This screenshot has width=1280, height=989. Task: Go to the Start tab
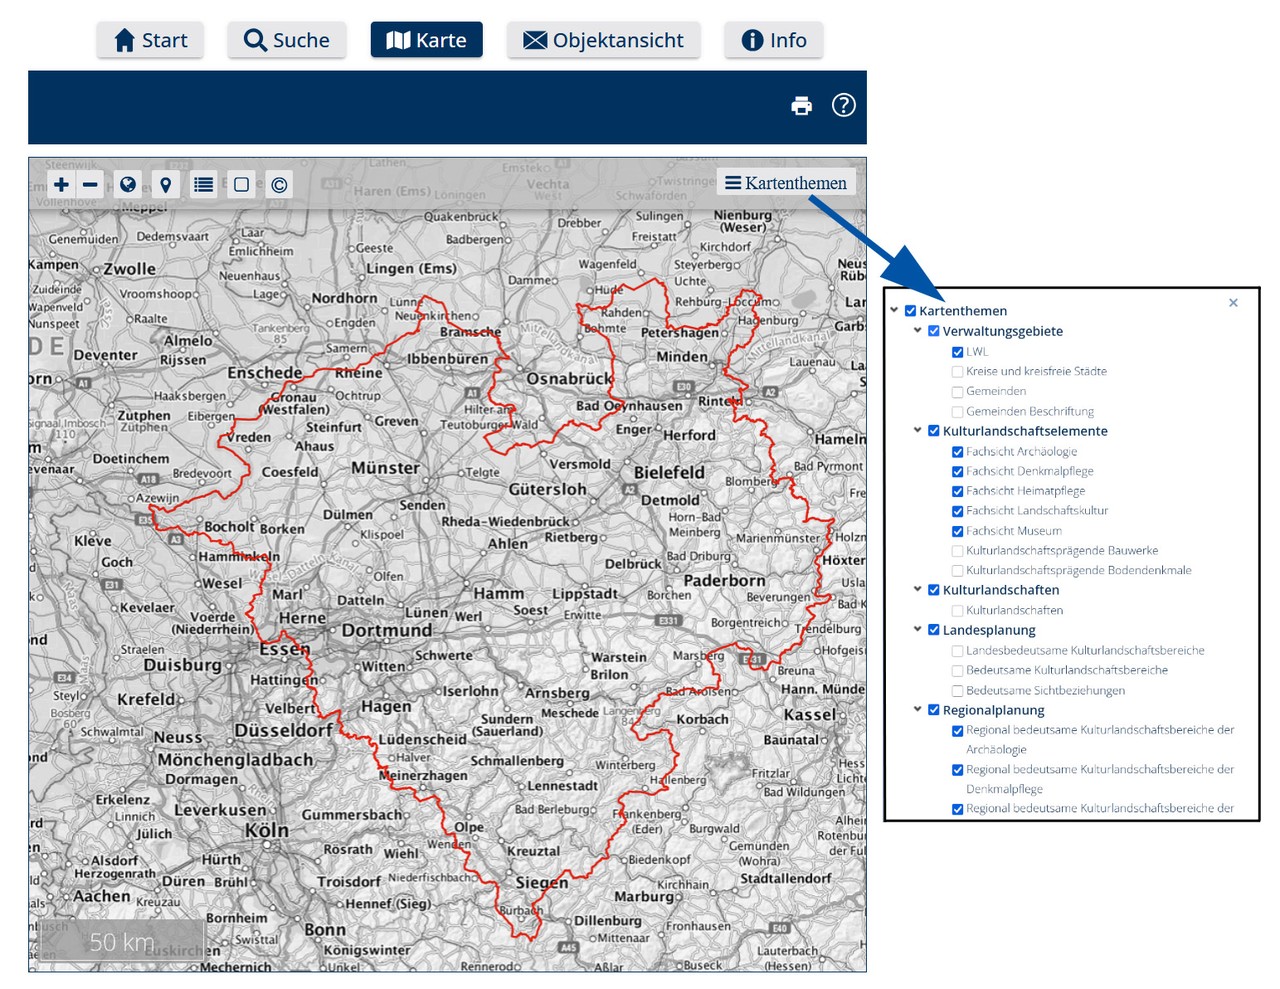[151, 40]
